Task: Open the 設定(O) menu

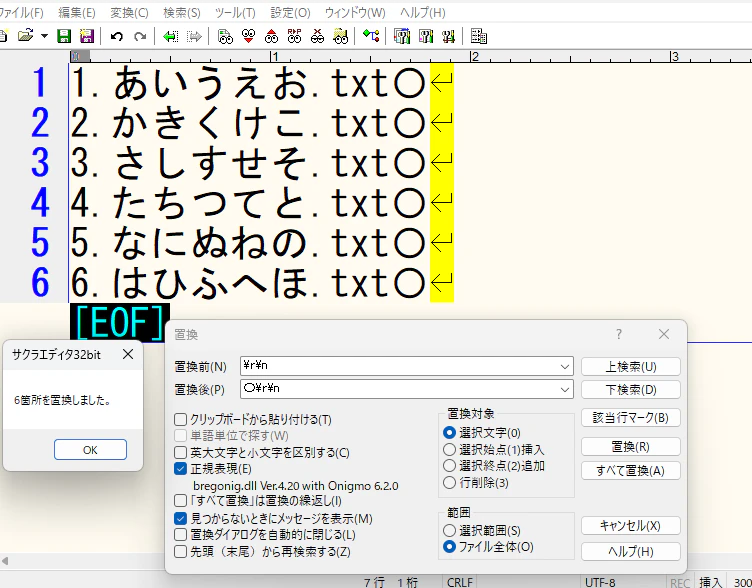Action: (x=291, y=12)
